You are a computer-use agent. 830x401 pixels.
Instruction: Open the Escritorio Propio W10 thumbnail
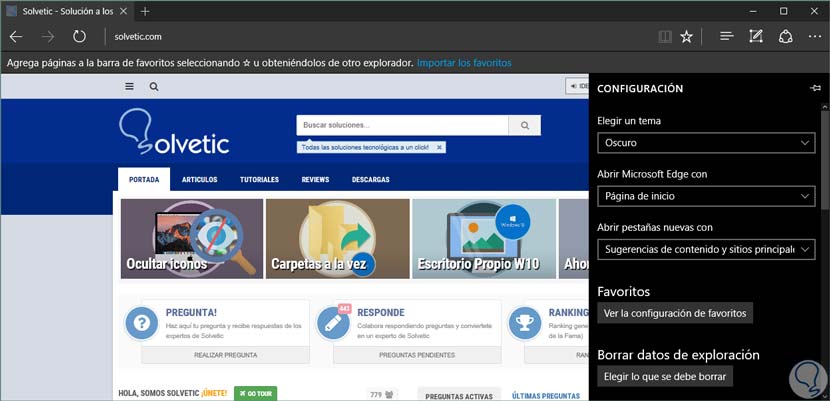484,239
